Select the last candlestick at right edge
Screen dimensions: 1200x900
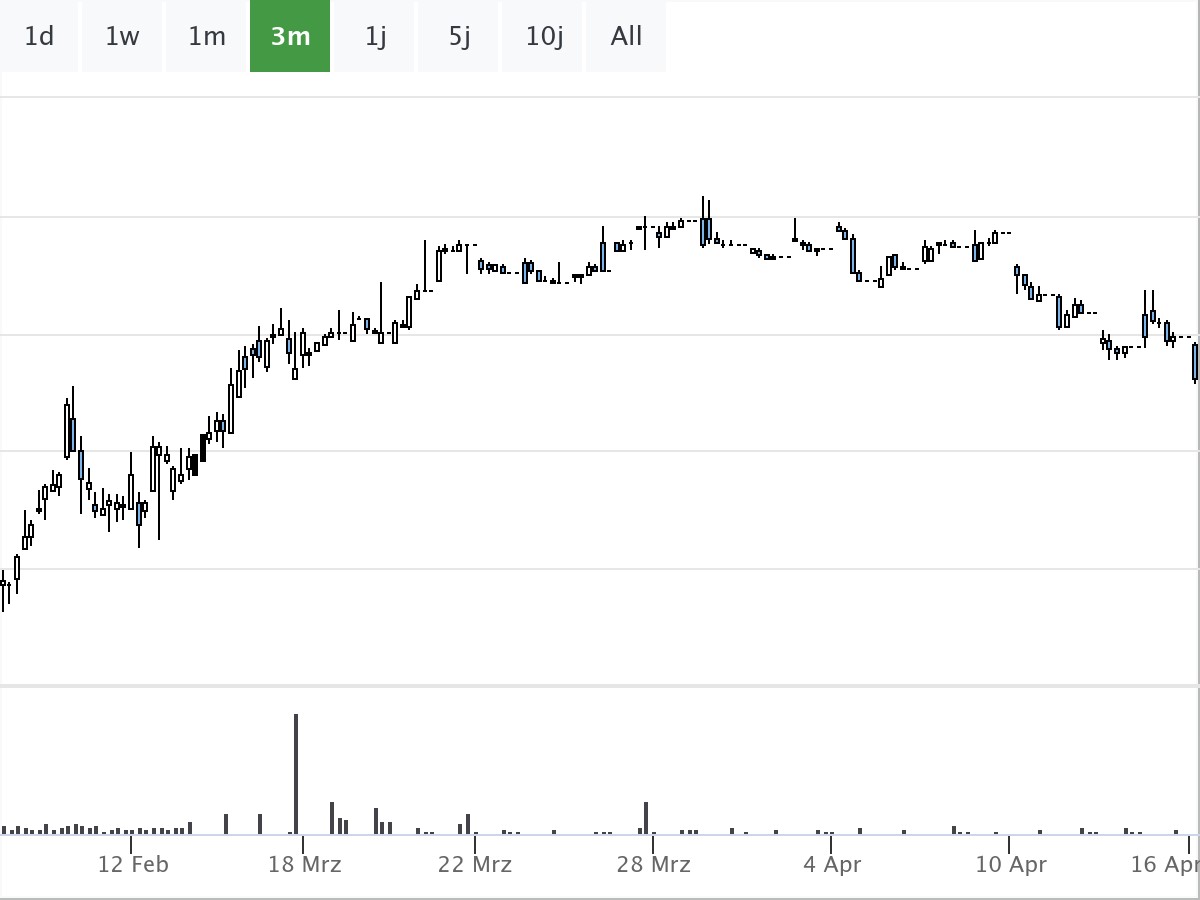pos(1195,362)
